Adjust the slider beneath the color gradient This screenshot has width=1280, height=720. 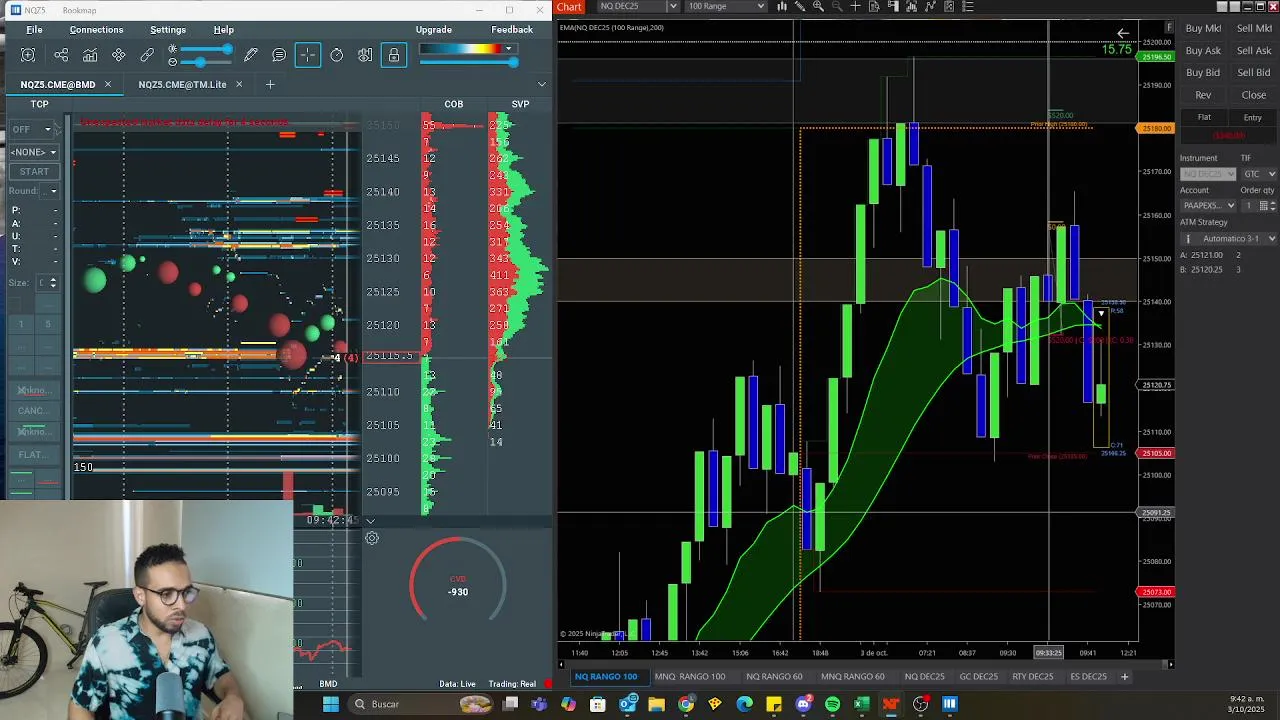468,62
